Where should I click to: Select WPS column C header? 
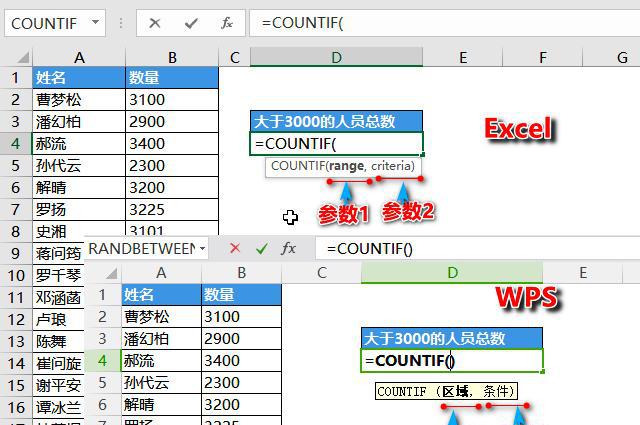[x=322, y=273]
